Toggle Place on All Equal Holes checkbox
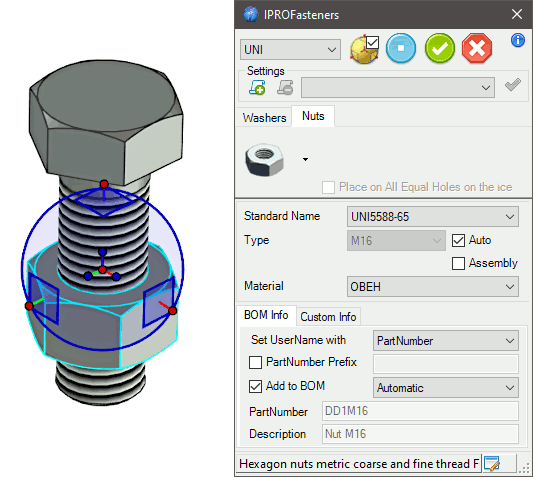The height and width of the screenshot is (477, 533). click(328, 187)
